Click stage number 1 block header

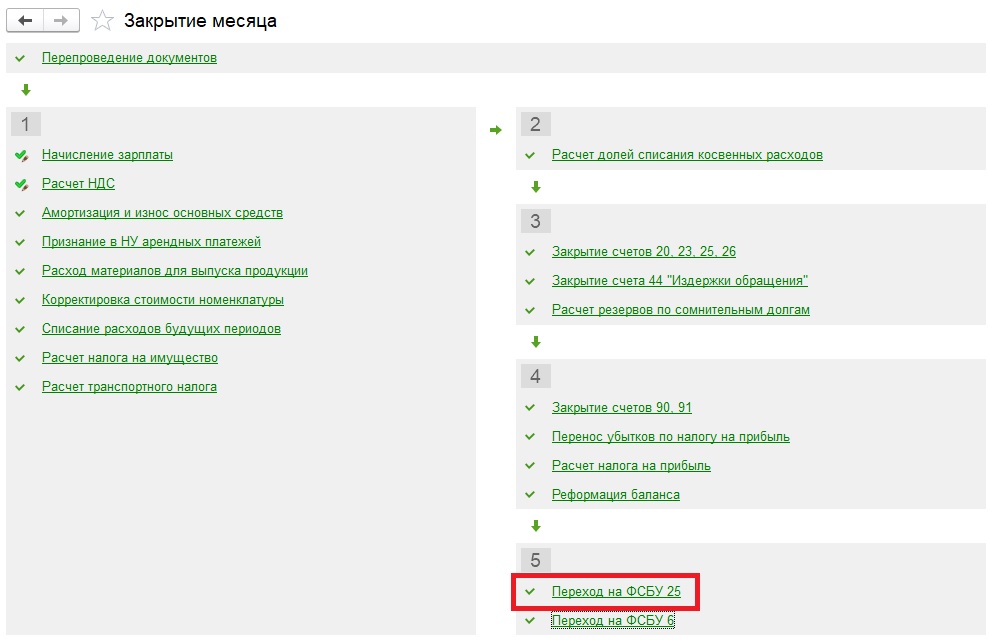click(x=25, y=124)
